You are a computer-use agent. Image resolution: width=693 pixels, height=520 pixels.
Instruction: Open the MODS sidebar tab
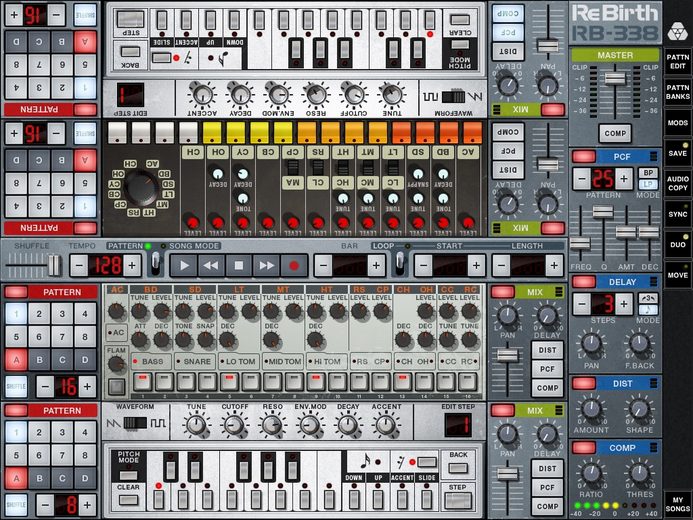point(678,123)
